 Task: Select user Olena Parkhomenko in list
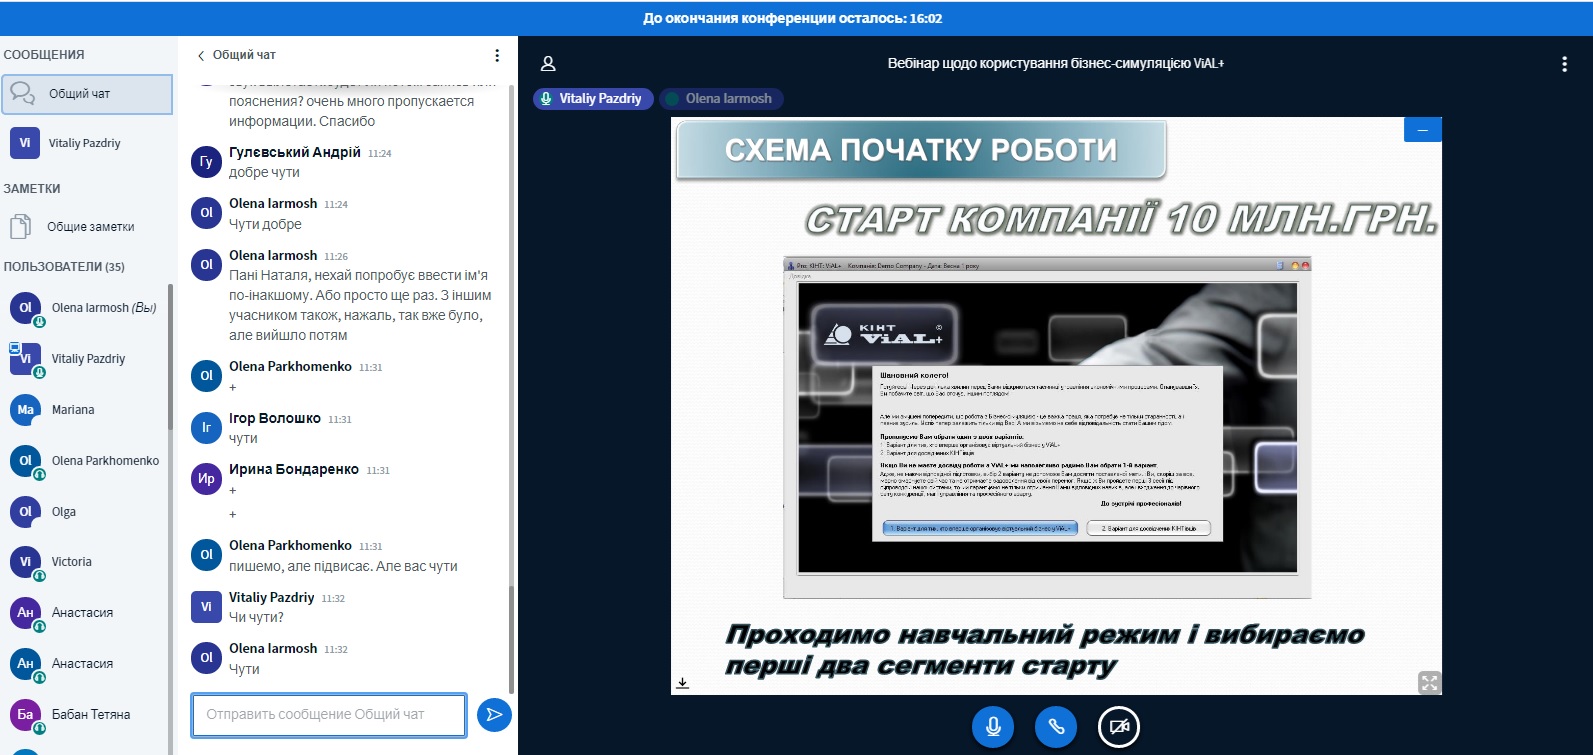85,461
